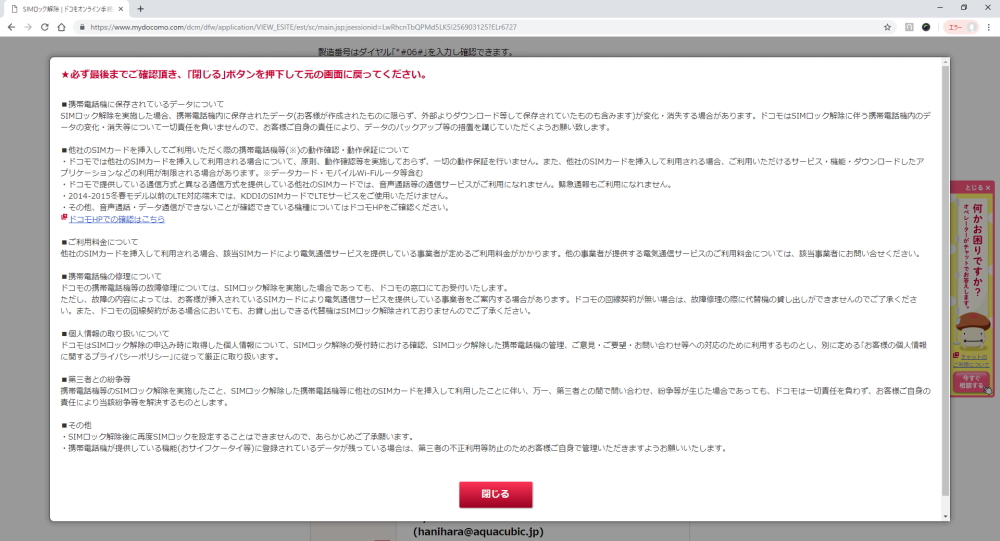1000x541 pixels.
Task: Click the エラー profile error chip
Action: [x=961, y=27]
